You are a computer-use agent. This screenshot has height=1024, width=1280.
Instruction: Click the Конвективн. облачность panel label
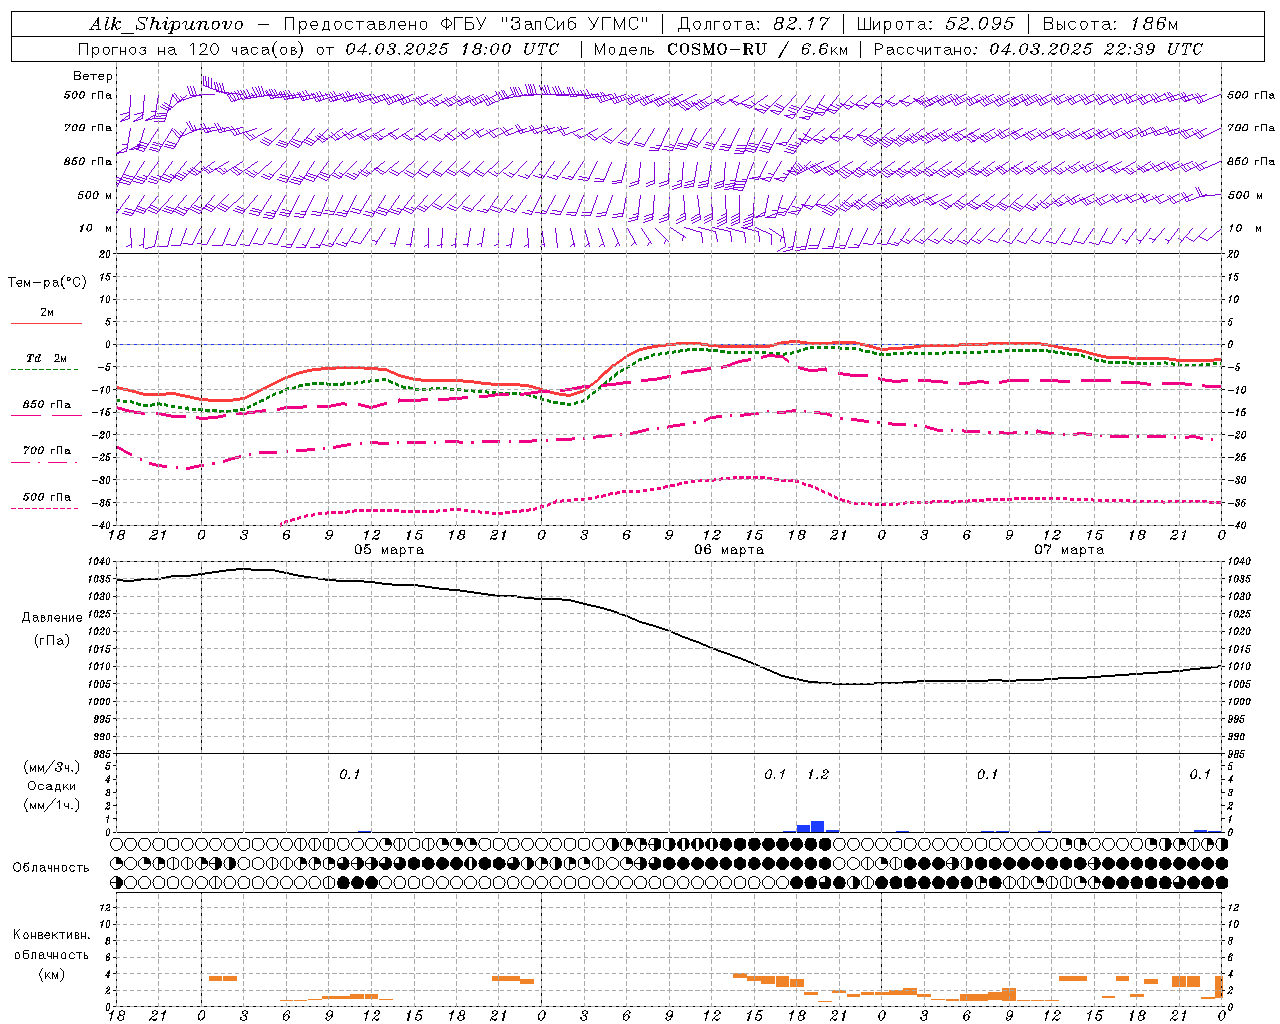click(x=51, y=945)
